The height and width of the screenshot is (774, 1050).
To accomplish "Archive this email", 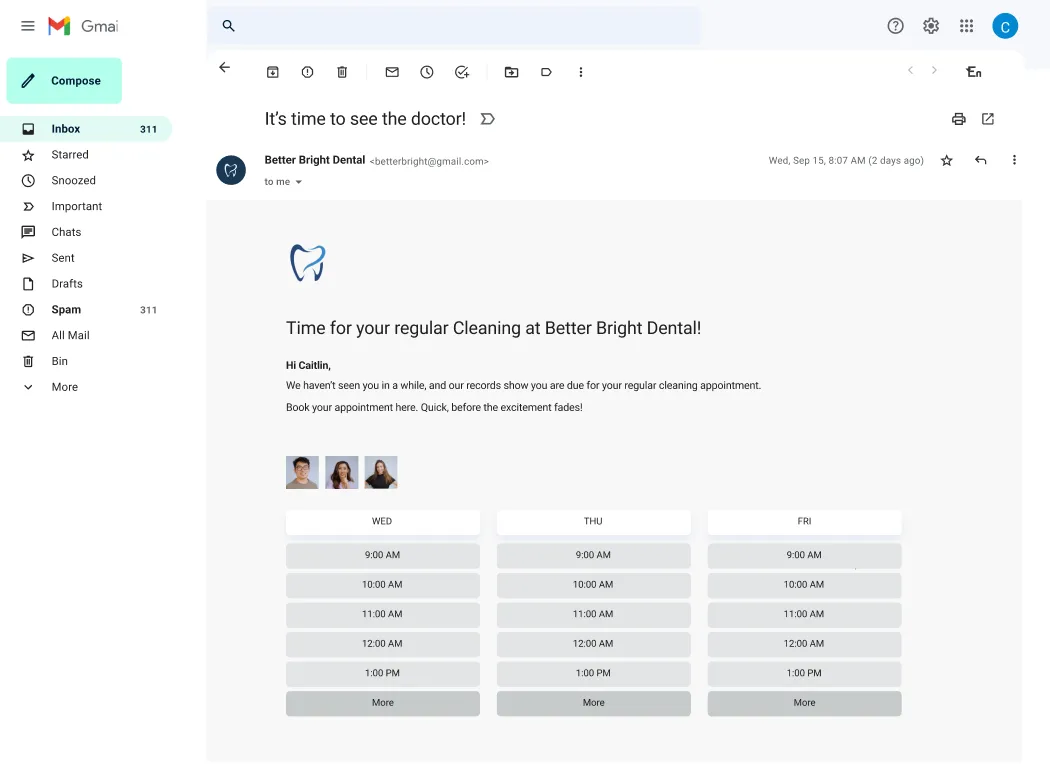I will pos(273,72).
